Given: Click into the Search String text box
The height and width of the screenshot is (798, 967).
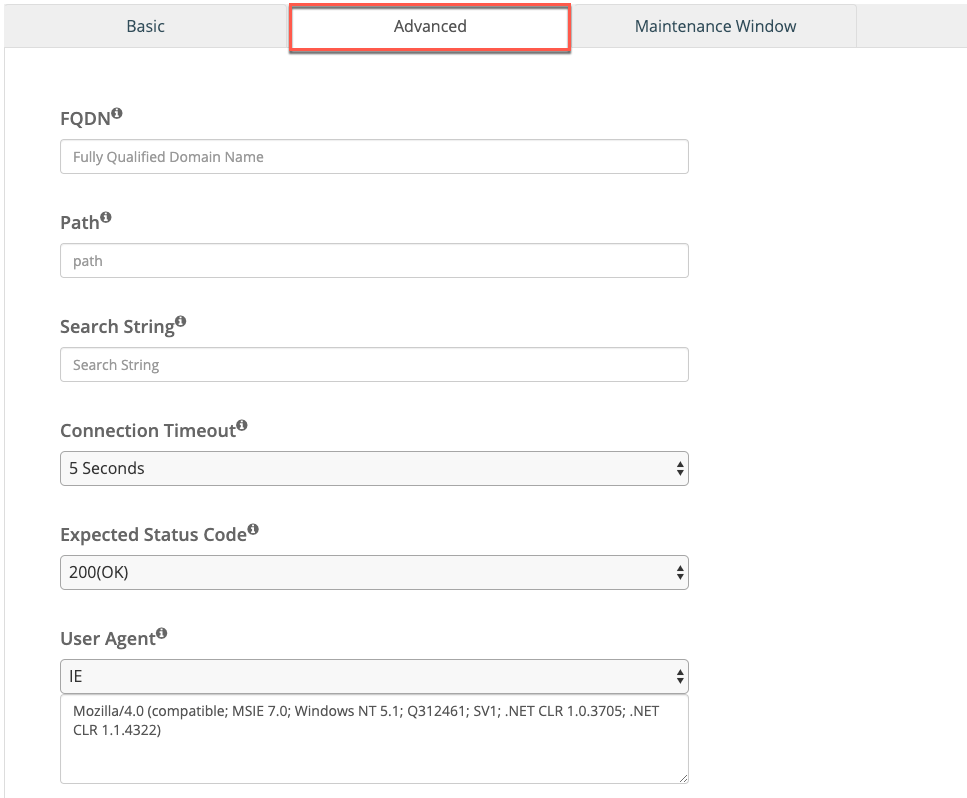Looking at the screenshot, I should pos(374,364).
